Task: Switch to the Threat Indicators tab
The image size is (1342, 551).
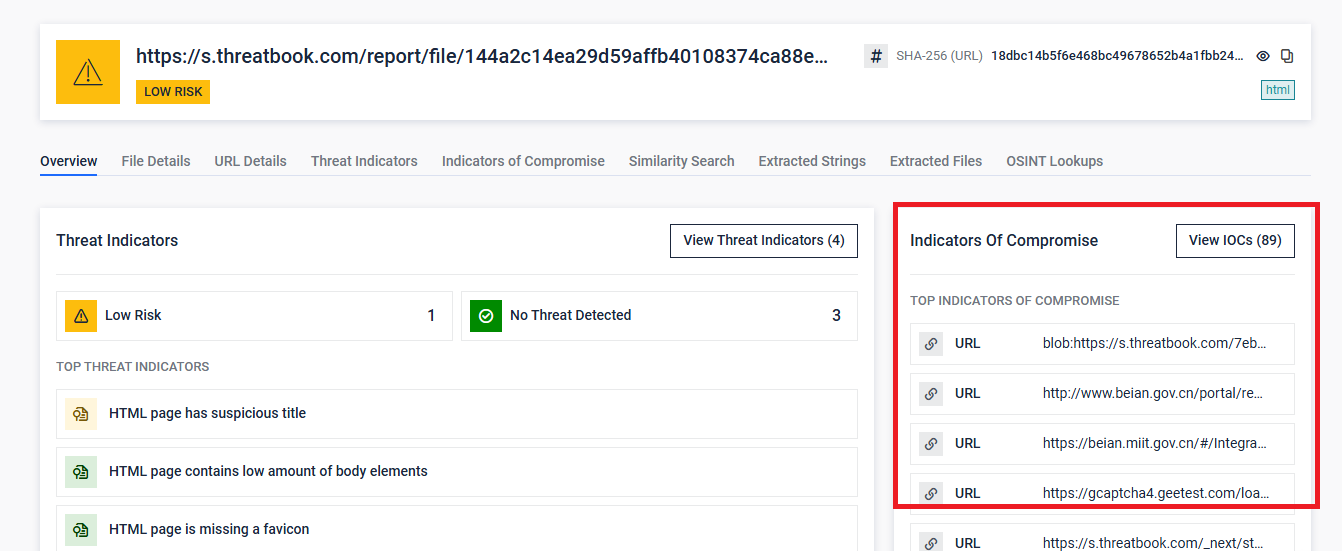Action: [364, 161]
